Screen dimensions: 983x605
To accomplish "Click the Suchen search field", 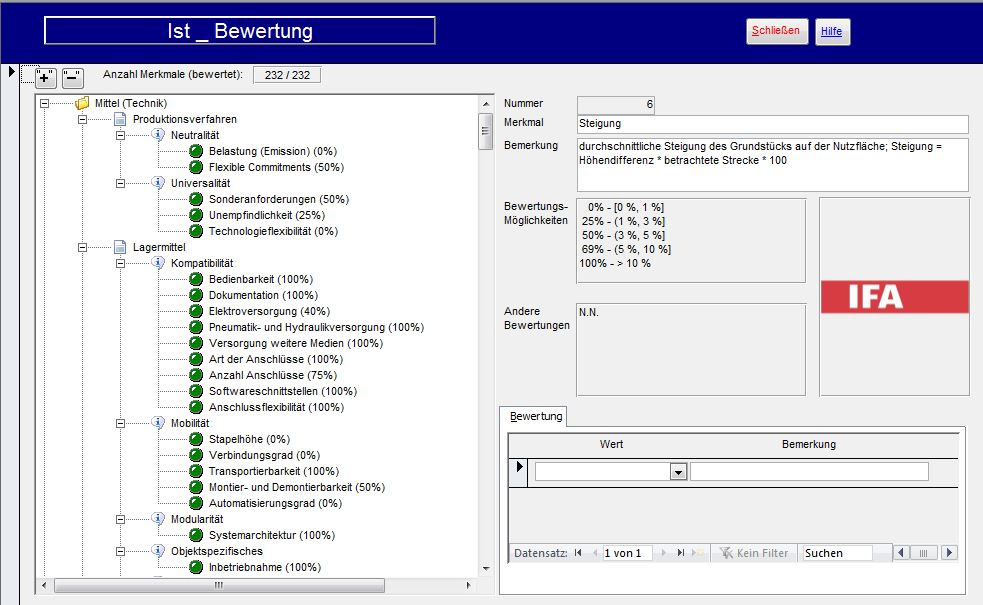I will pyautogui.click(x=838, y=553).
